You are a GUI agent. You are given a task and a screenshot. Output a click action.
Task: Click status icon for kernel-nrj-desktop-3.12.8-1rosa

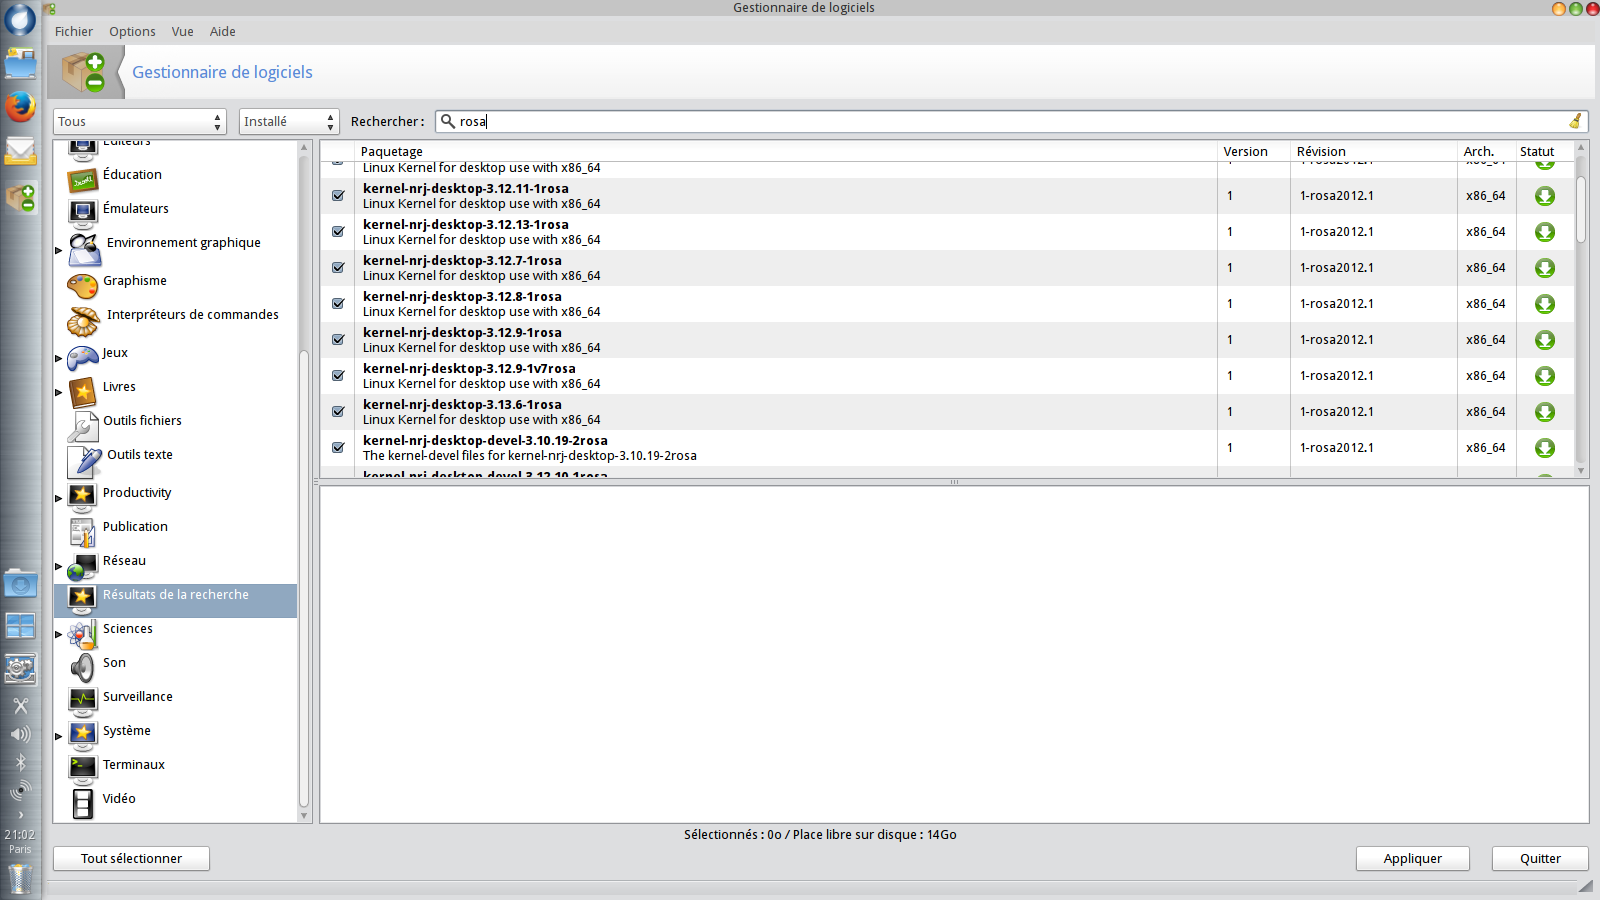tap(1545, 304)
